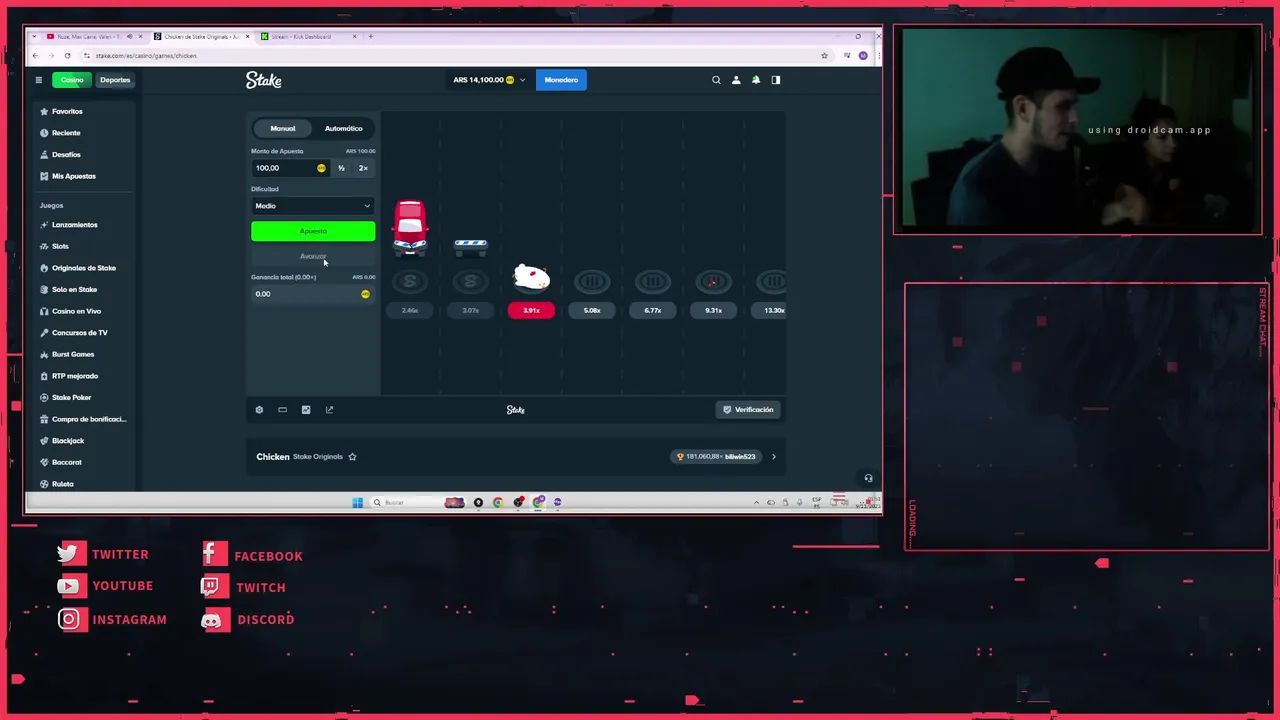Favorite Chicken game with star icon
This screenshot has height=720, width=1280.
[352, 457]
